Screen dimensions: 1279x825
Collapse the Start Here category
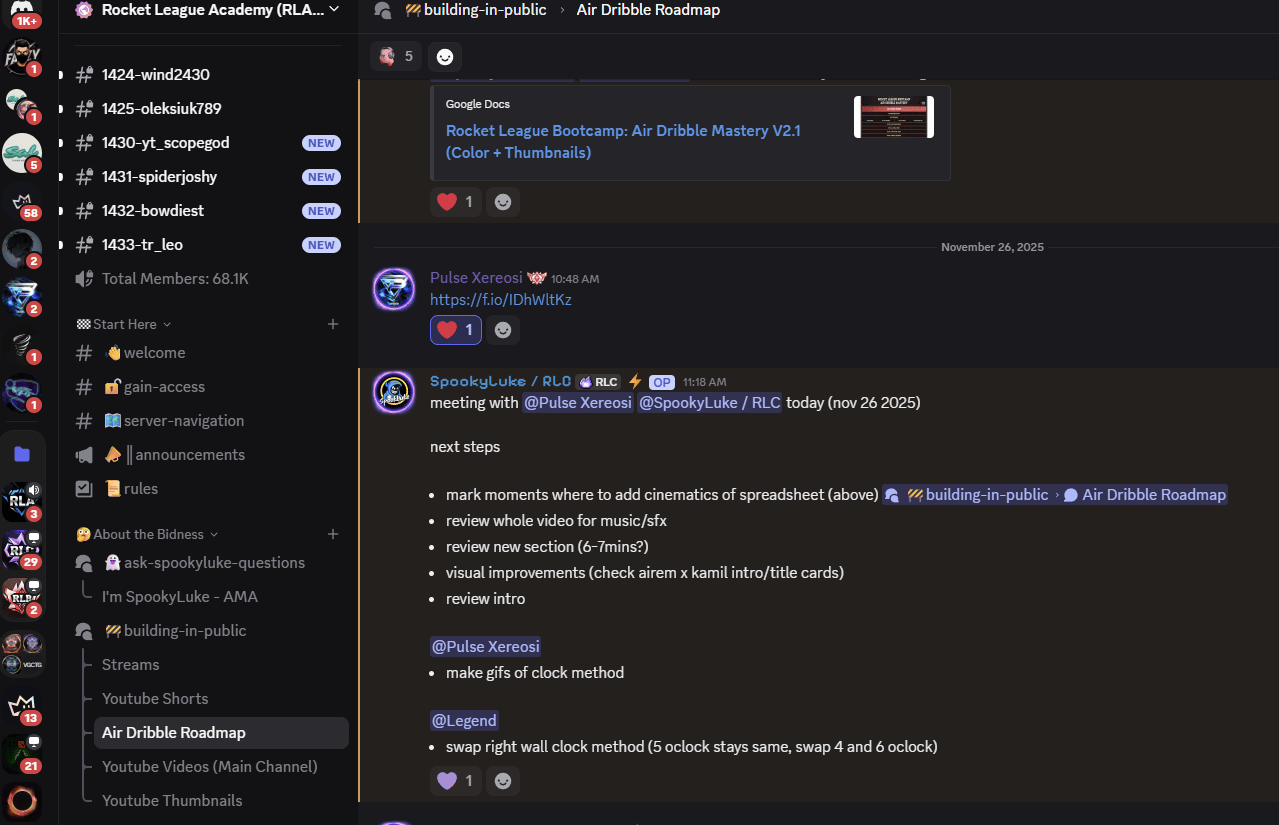pyautogui.click(x=124, y=324)
